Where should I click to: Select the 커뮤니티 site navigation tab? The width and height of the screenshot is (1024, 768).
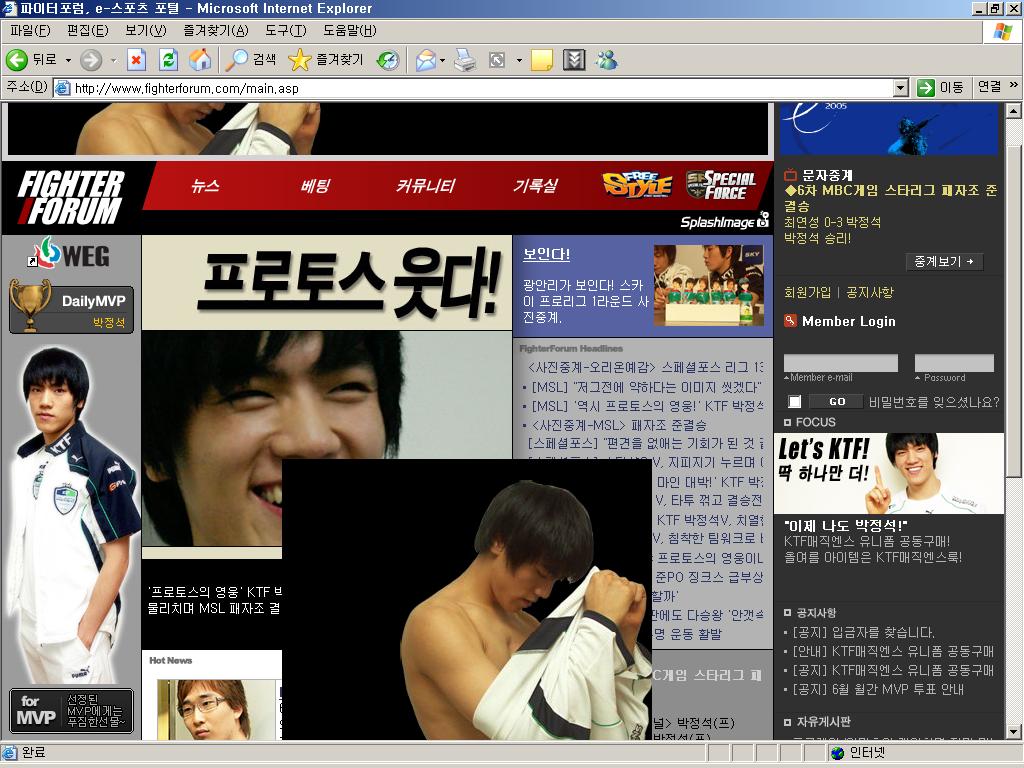tap(425, 186)
